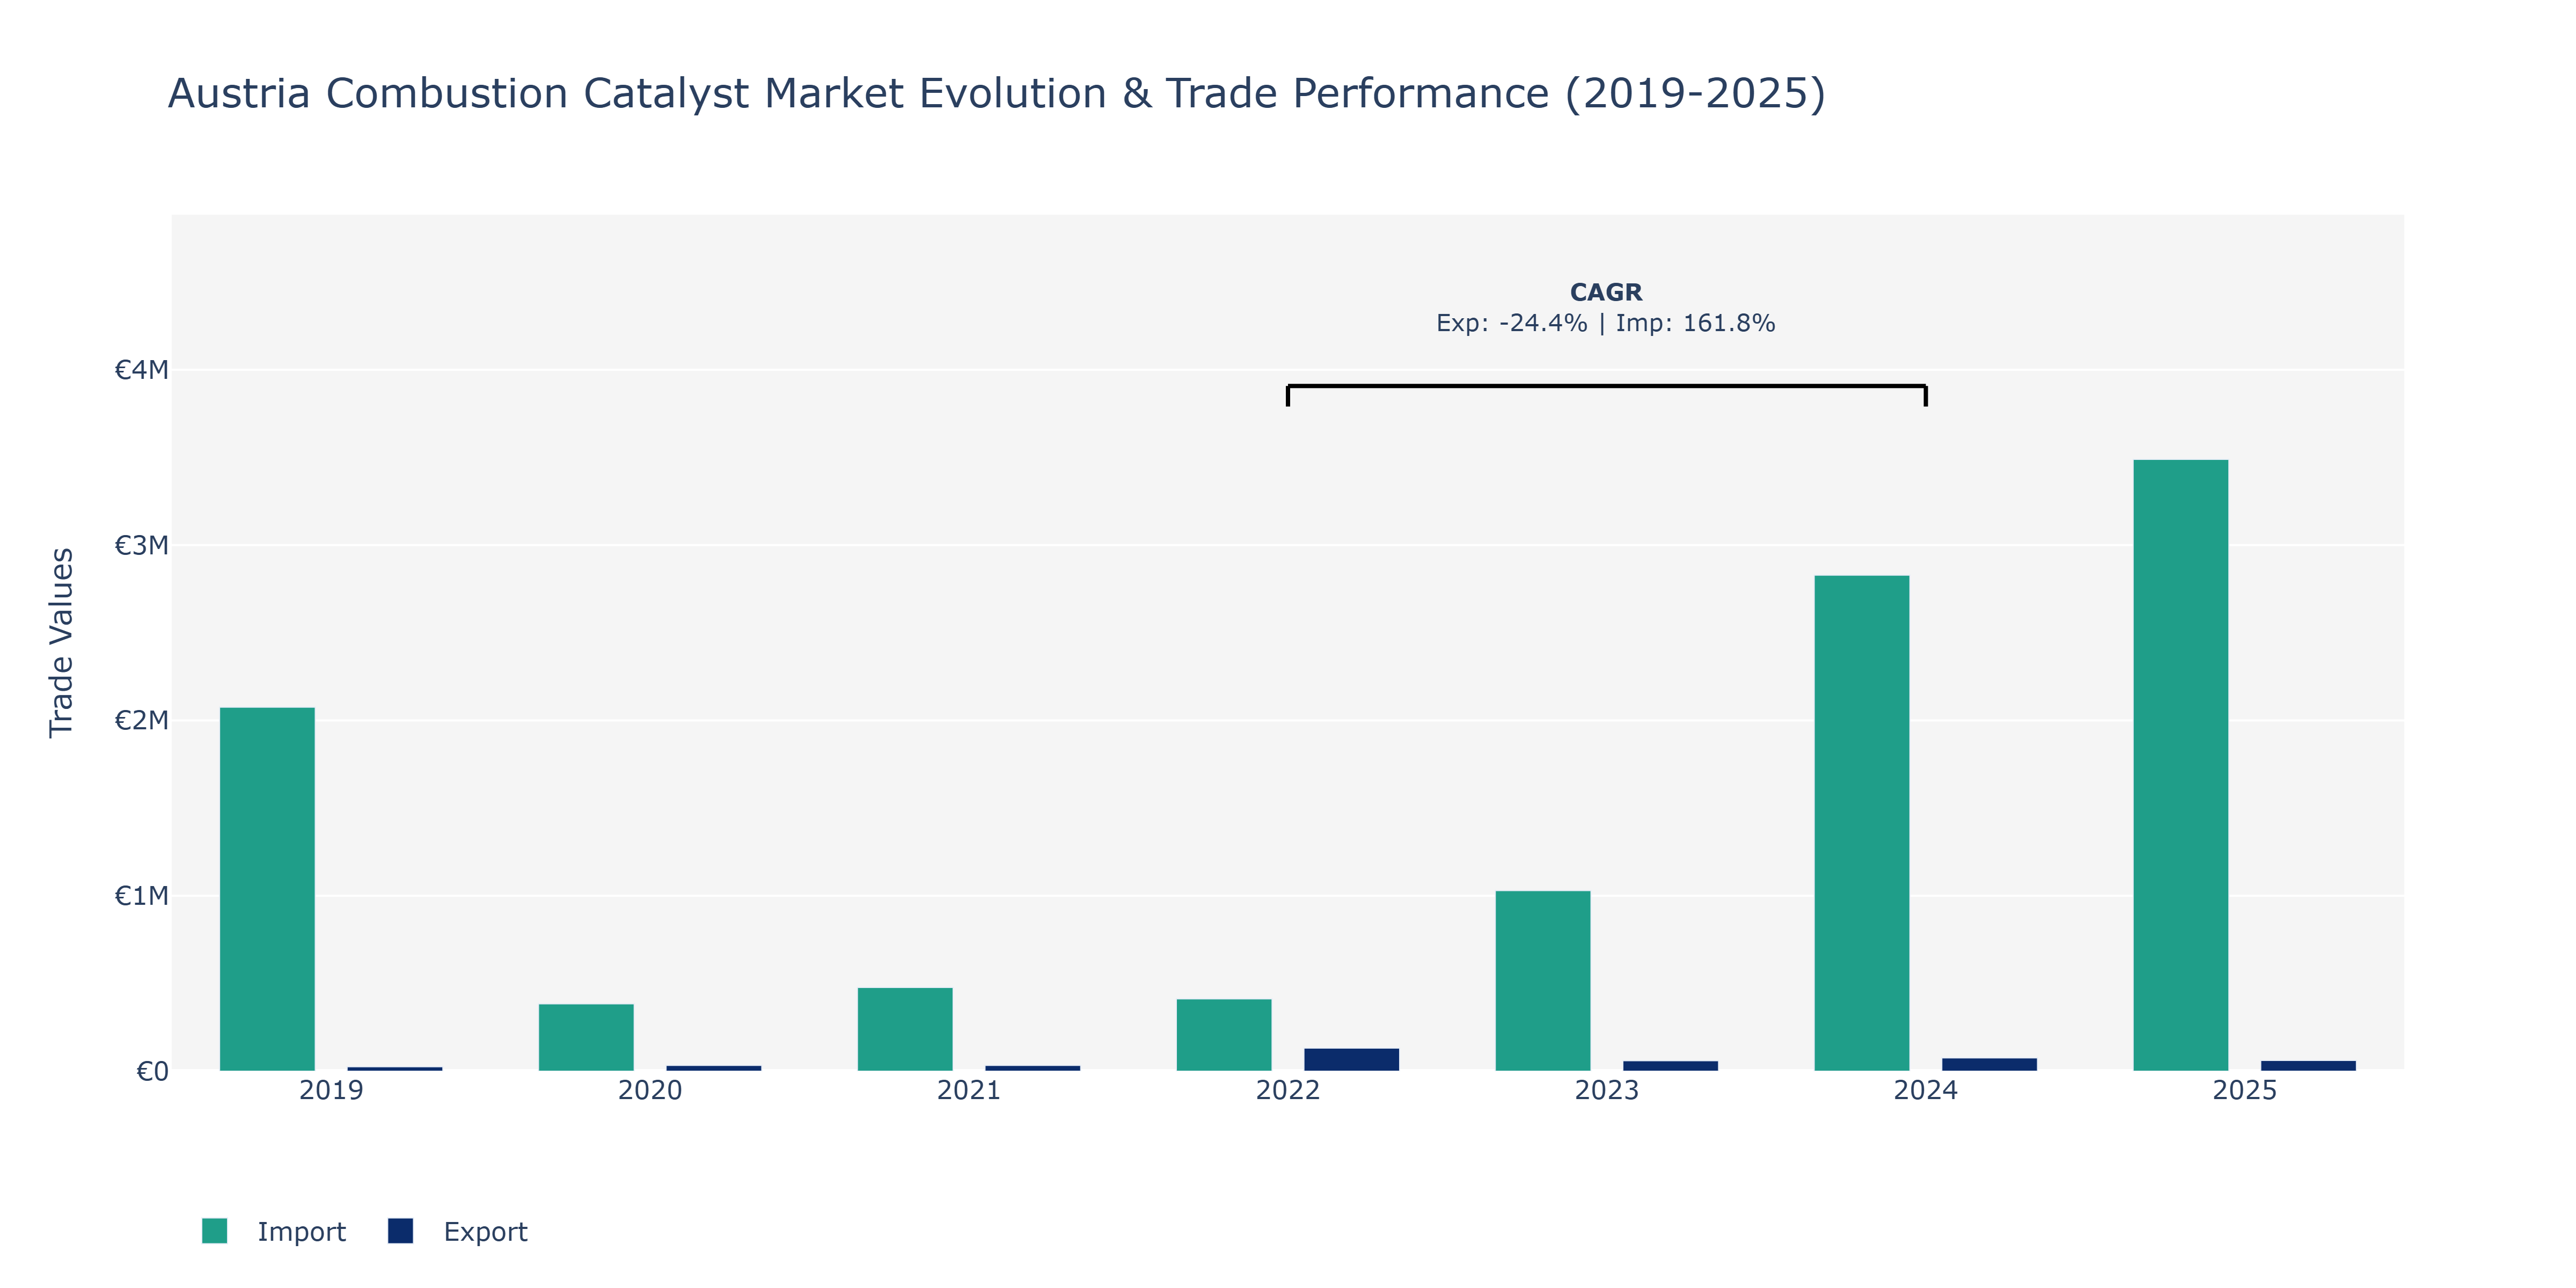Click the 2023 x-axis label

(x=1607, y=1090)
